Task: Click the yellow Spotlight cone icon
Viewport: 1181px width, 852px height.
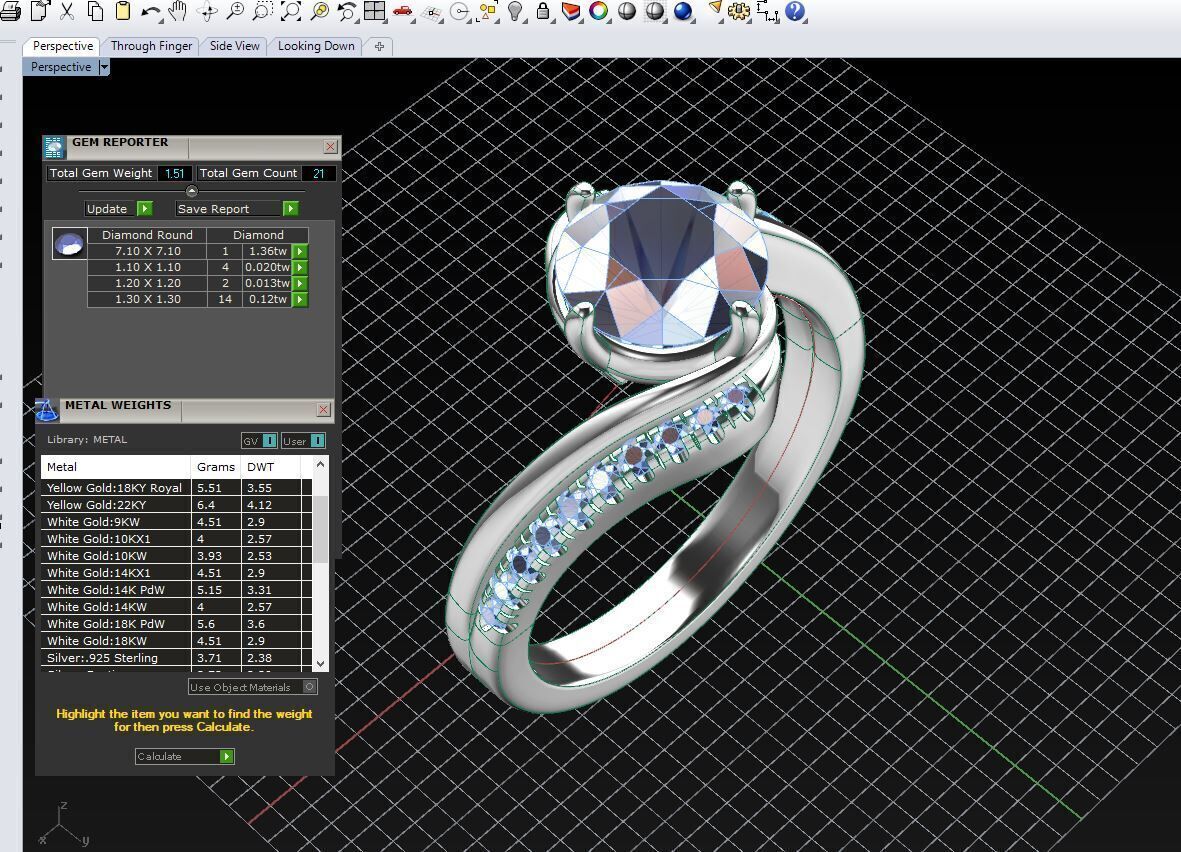Action: 714,10
